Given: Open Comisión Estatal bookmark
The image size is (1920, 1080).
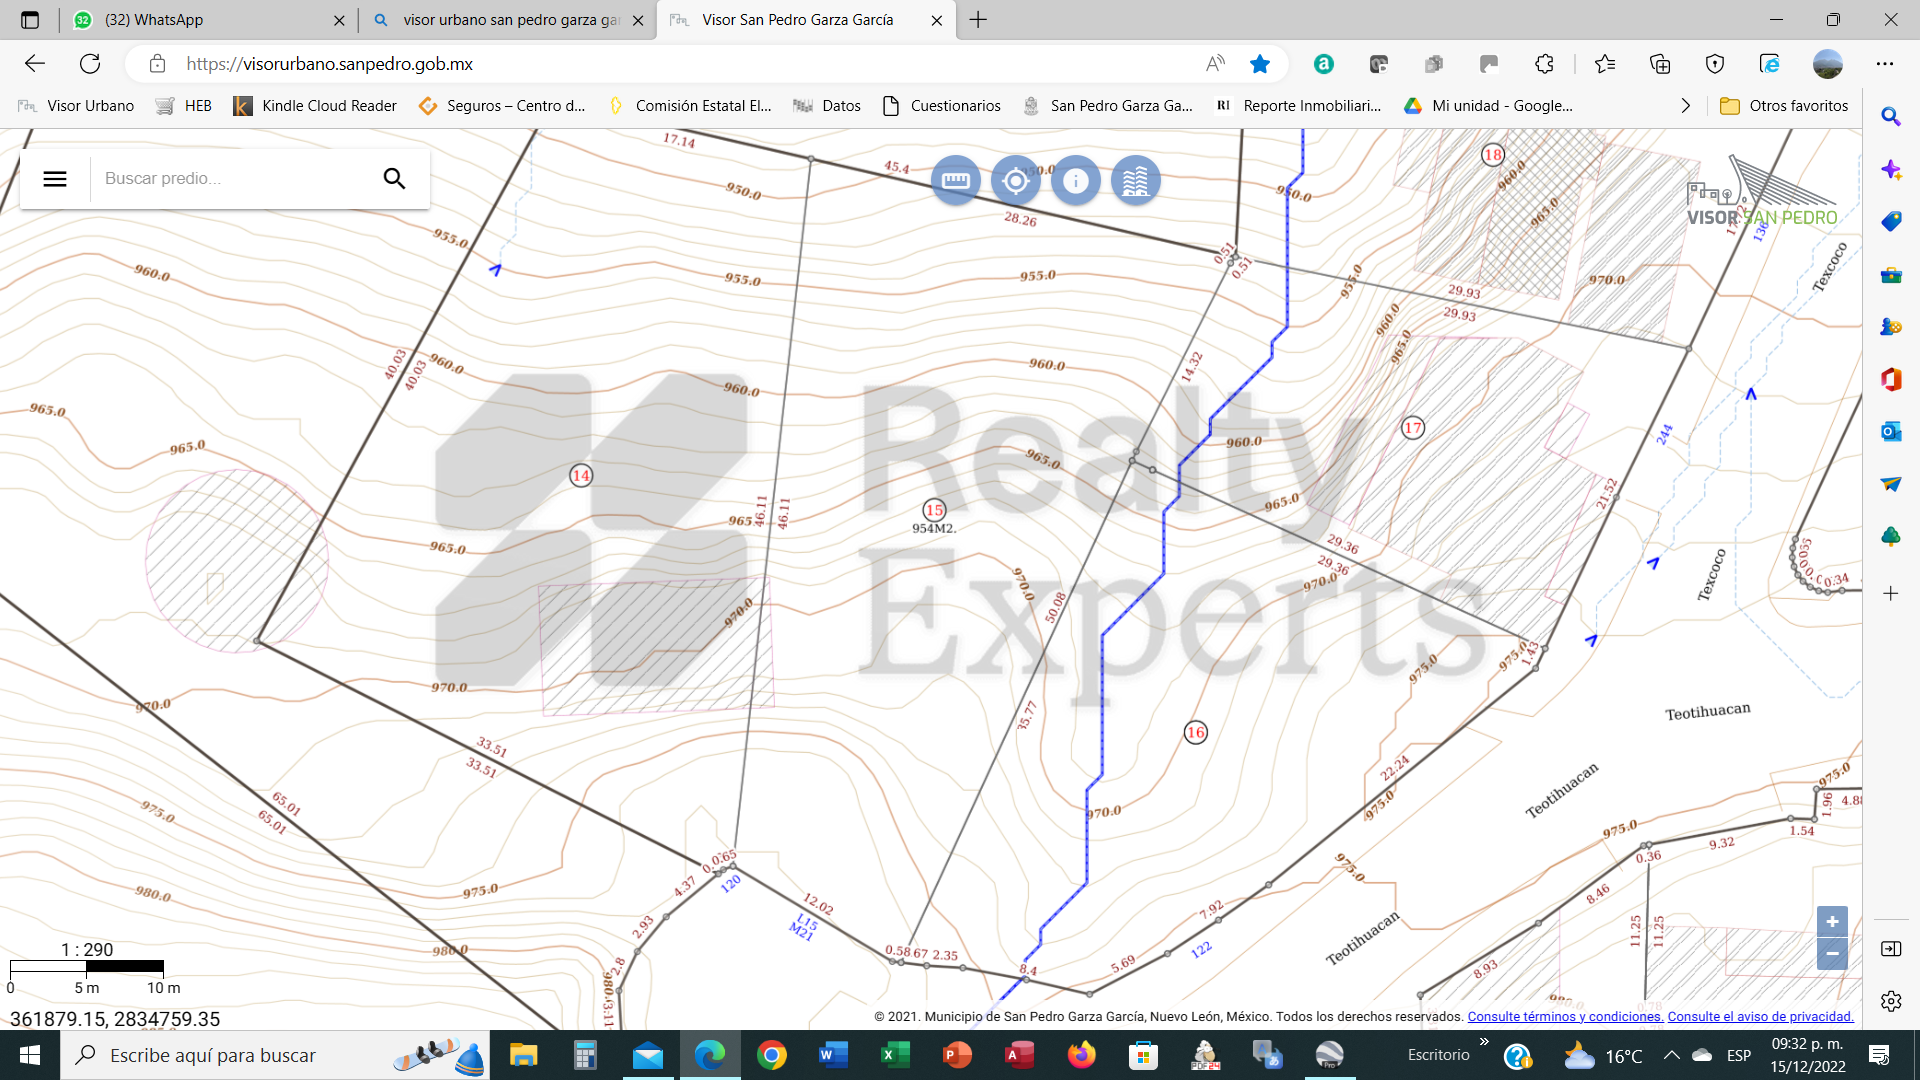Looking at the screenshot, I should coord(690,106).
